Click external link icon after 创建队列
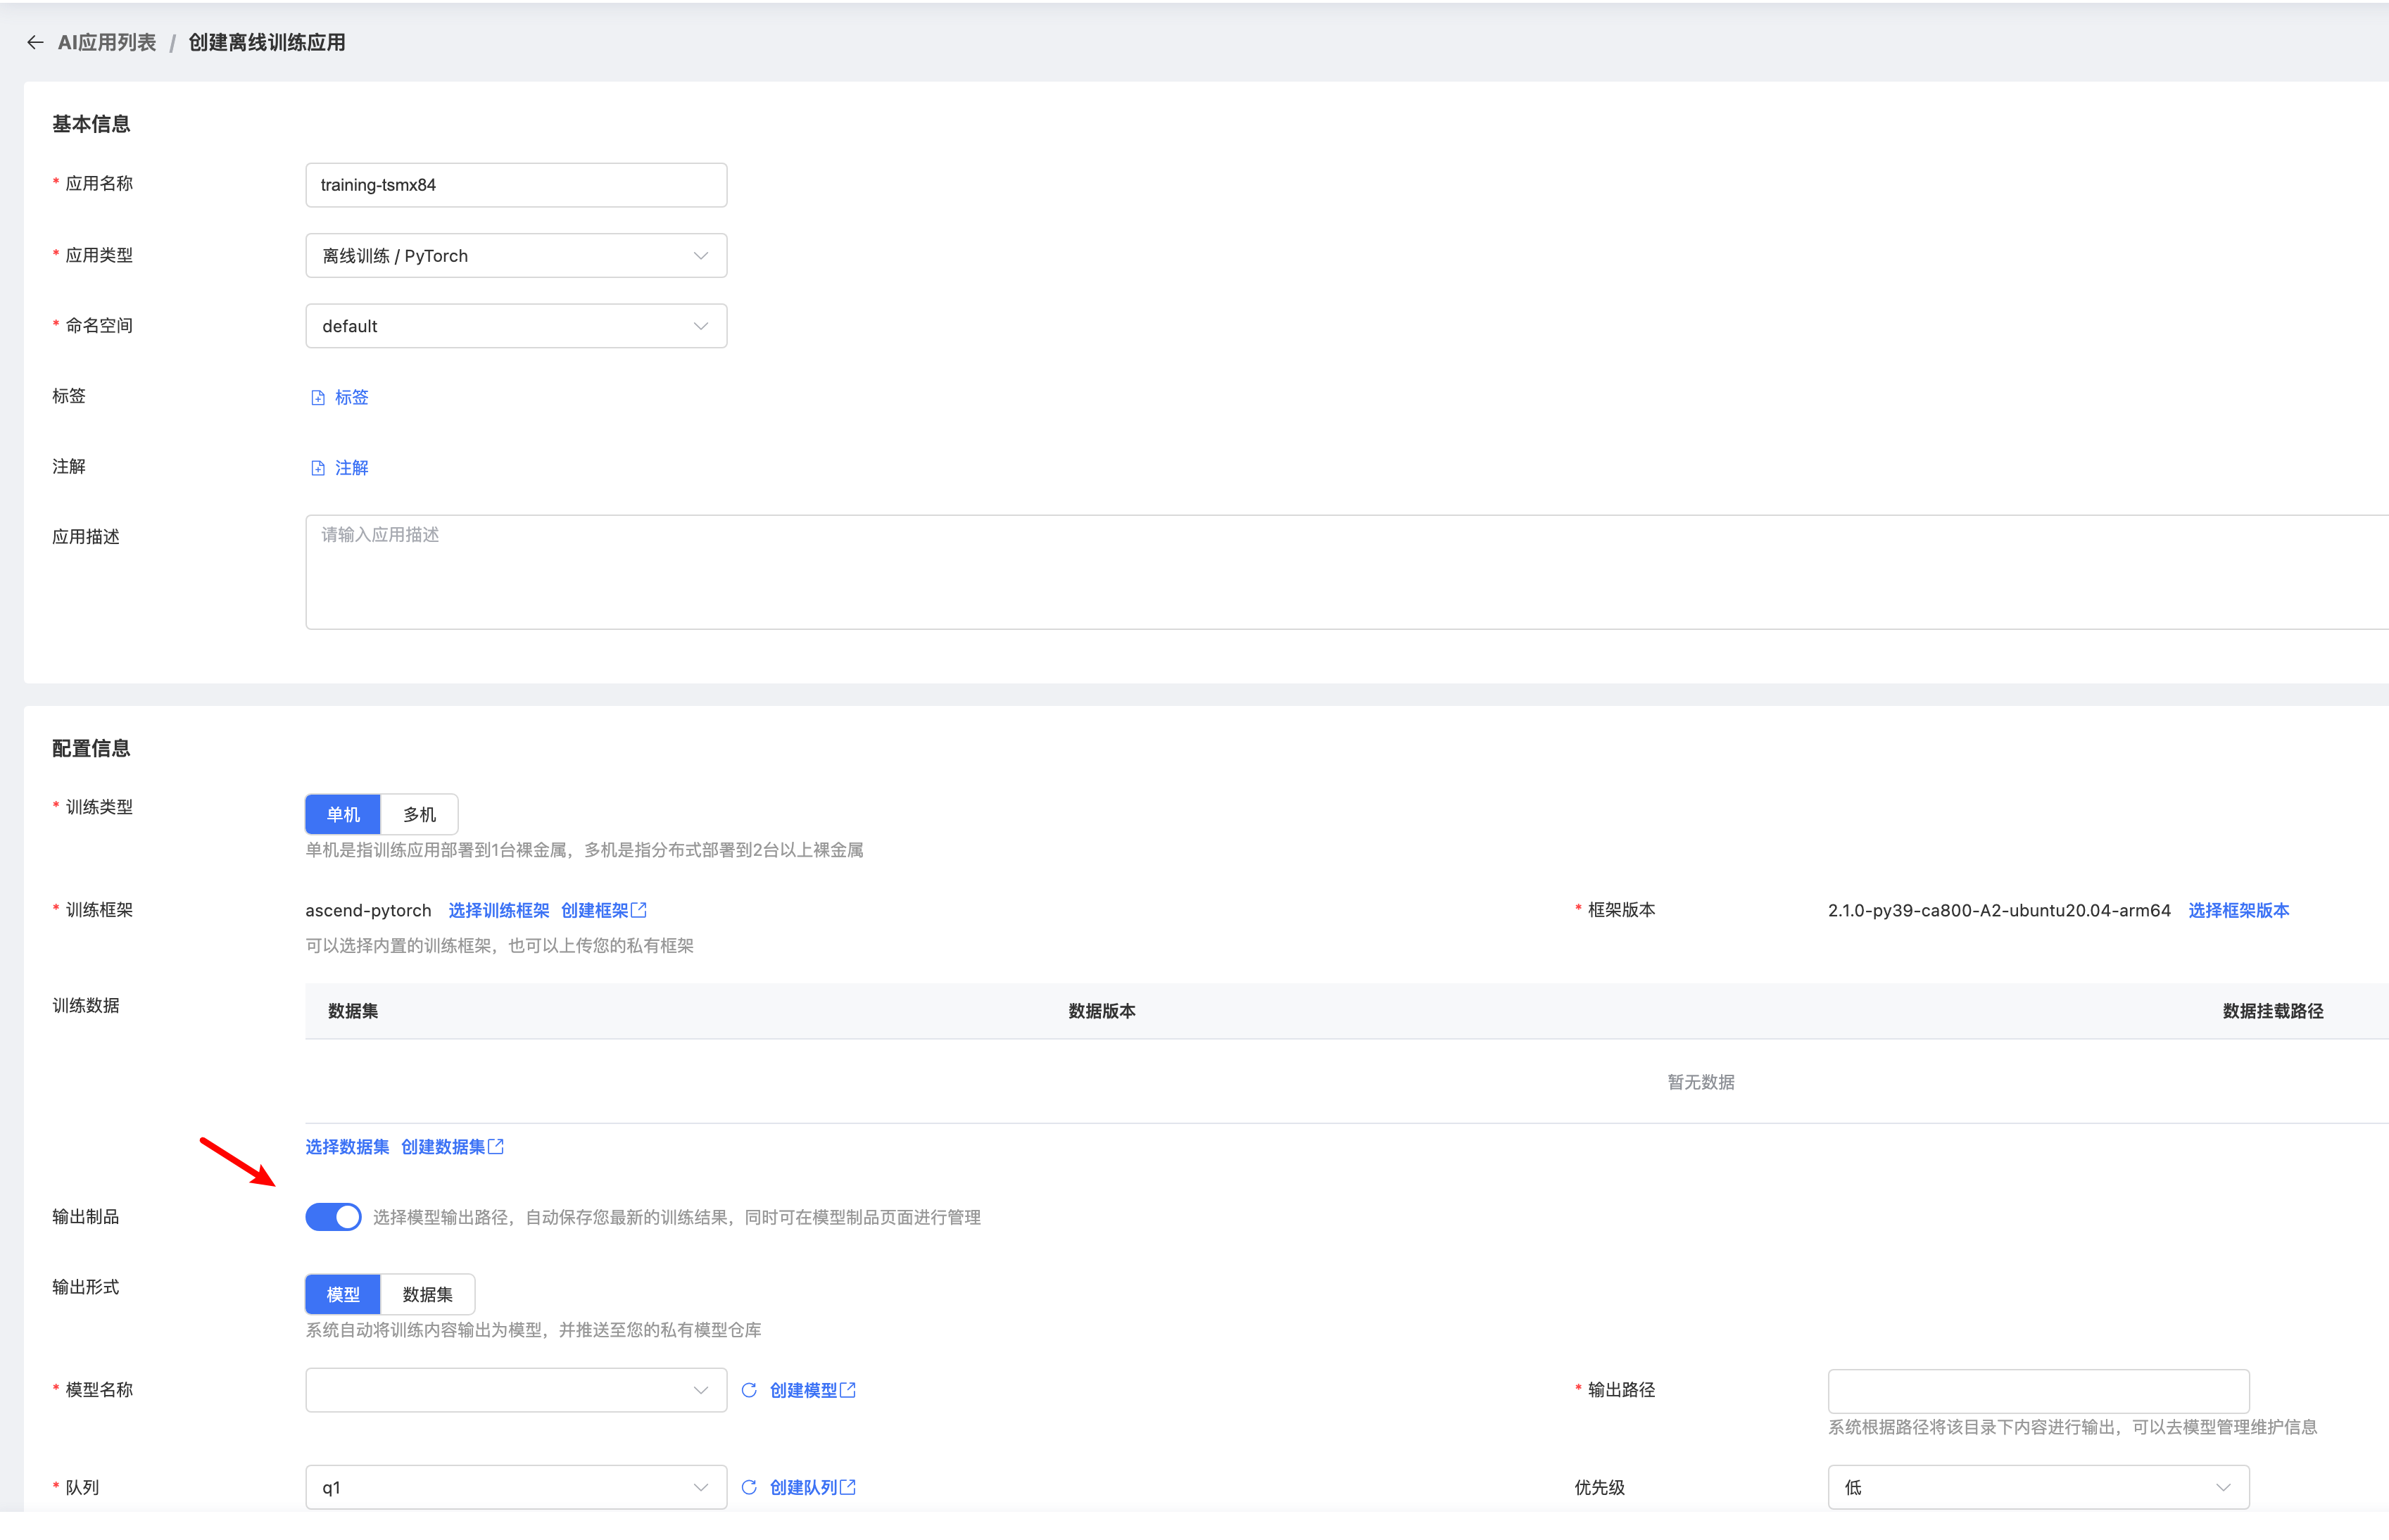This screenshot has width=2389, height=1540. point(848,1487)
